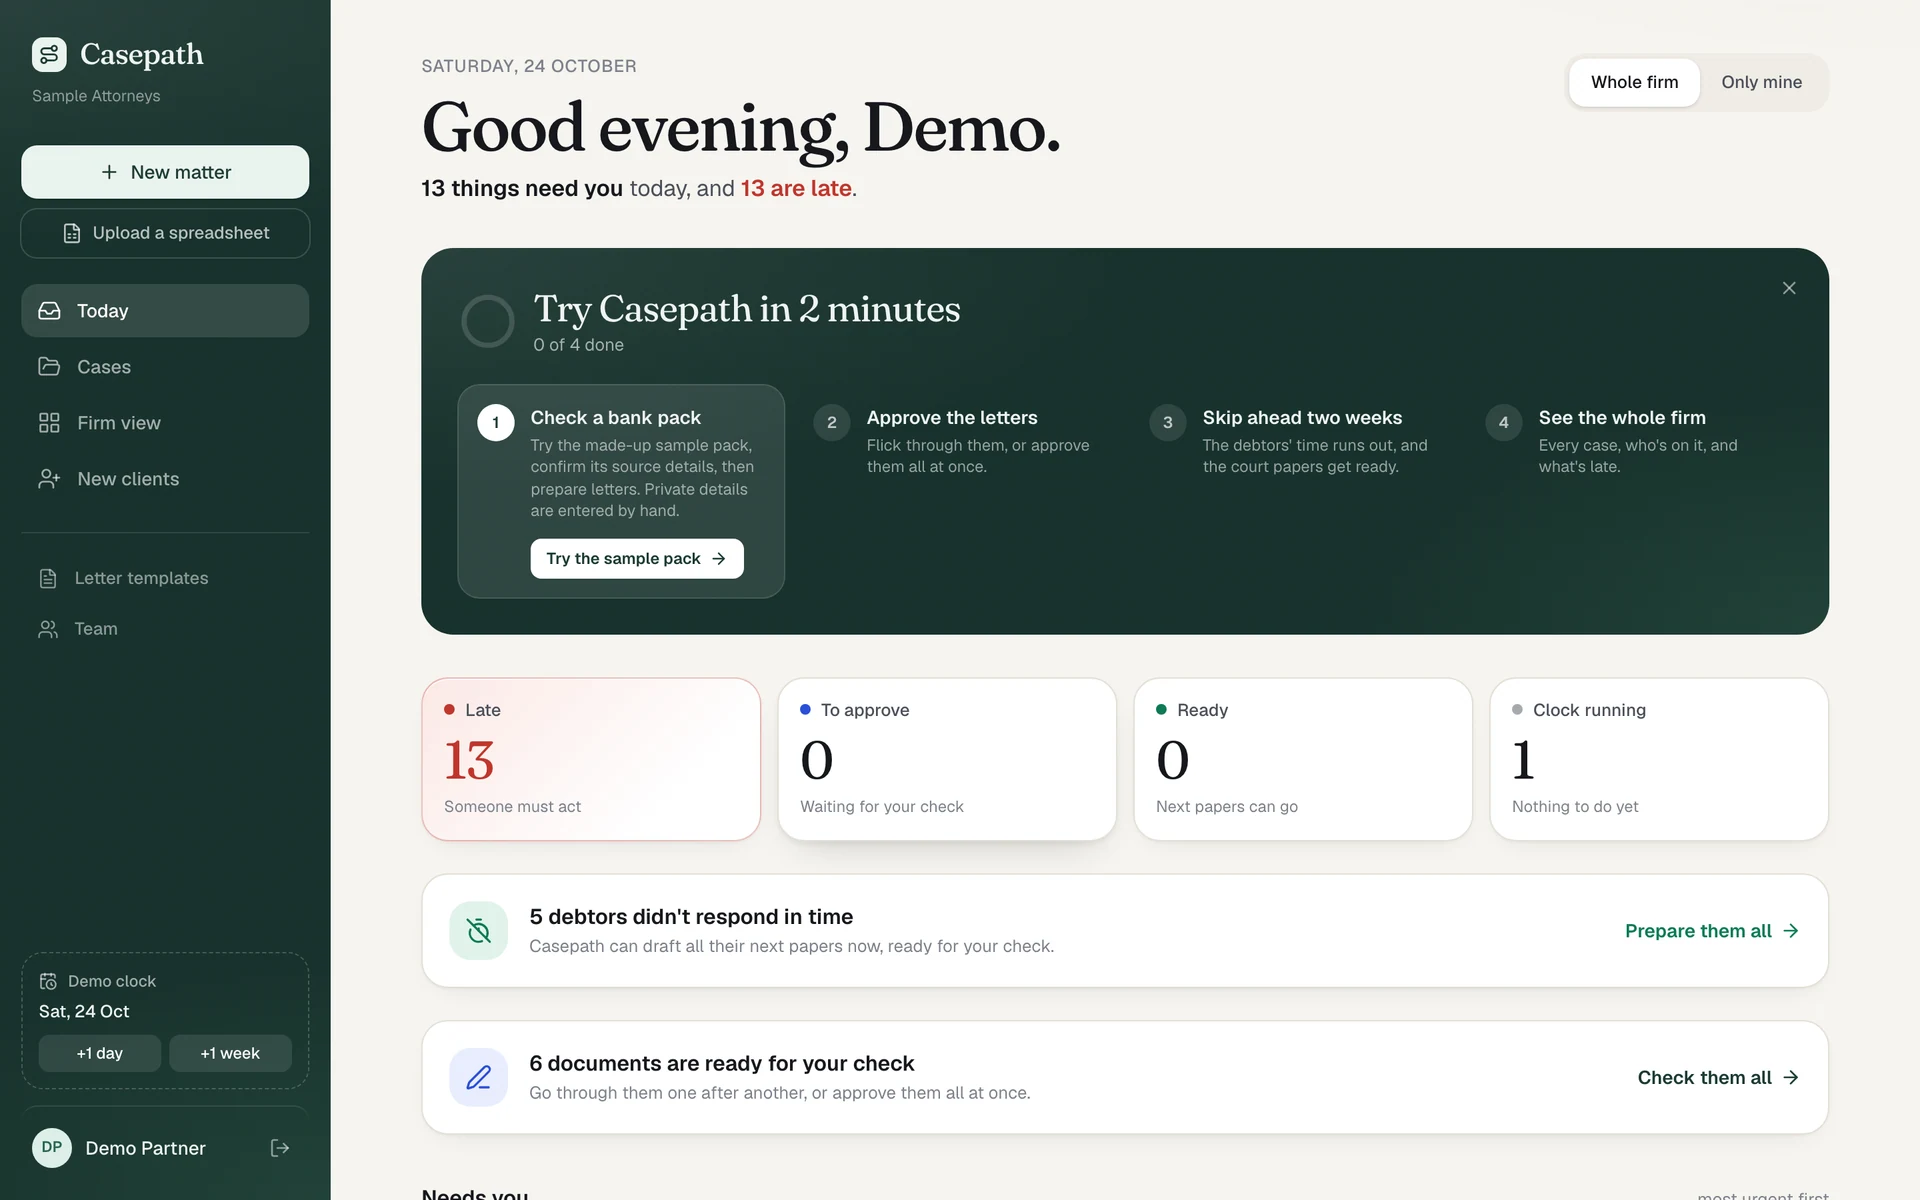Advance demo clock by +1 week
This screenshot has height=1200, width=1920.
(230, 1053)
